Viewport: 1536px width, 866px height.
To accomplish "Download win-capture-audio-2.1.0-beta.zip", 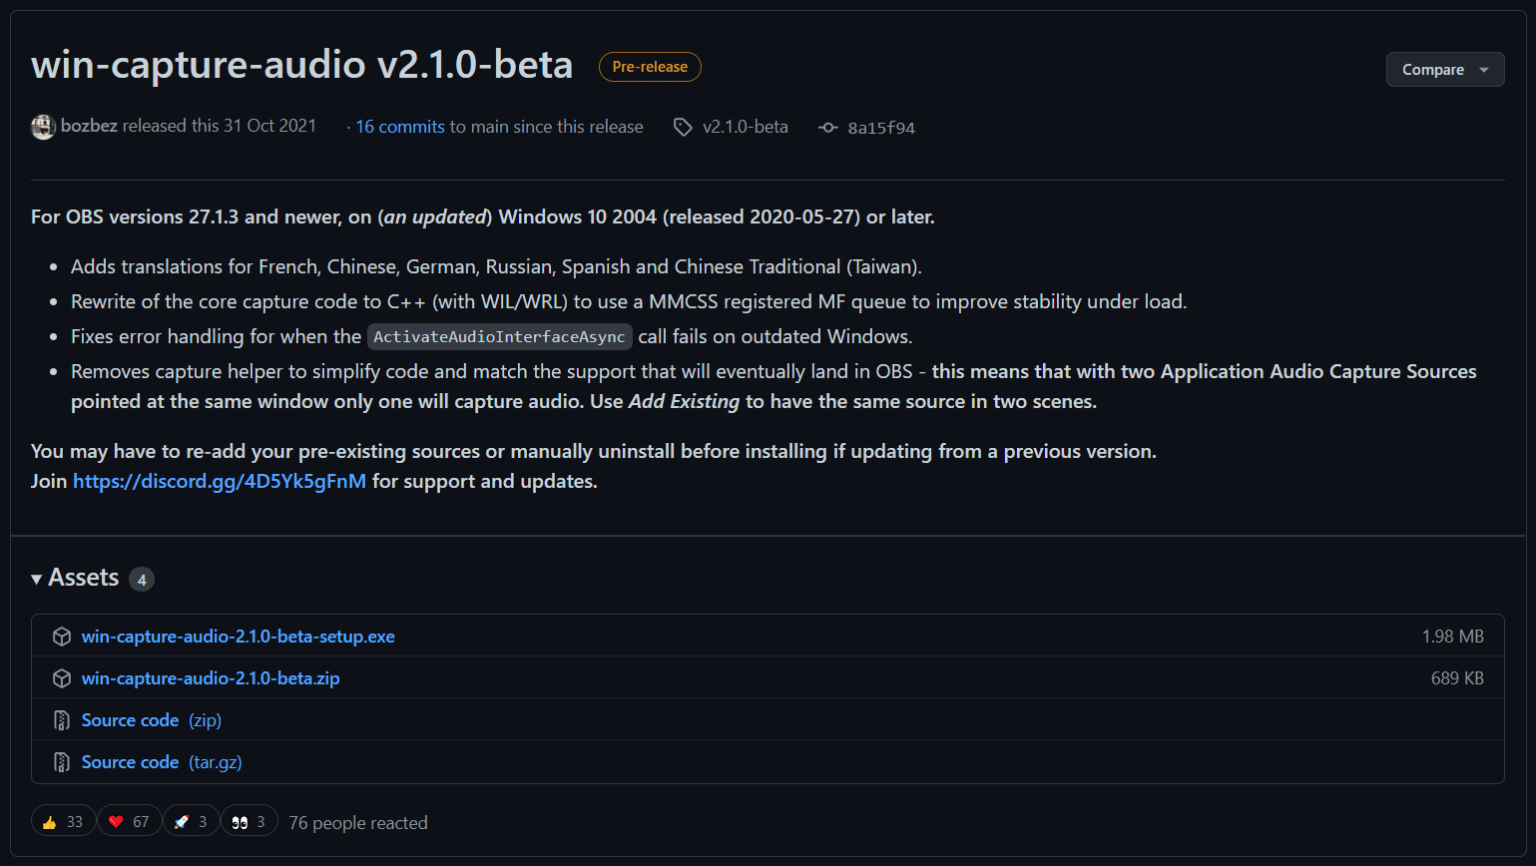I will click(210, 679).
